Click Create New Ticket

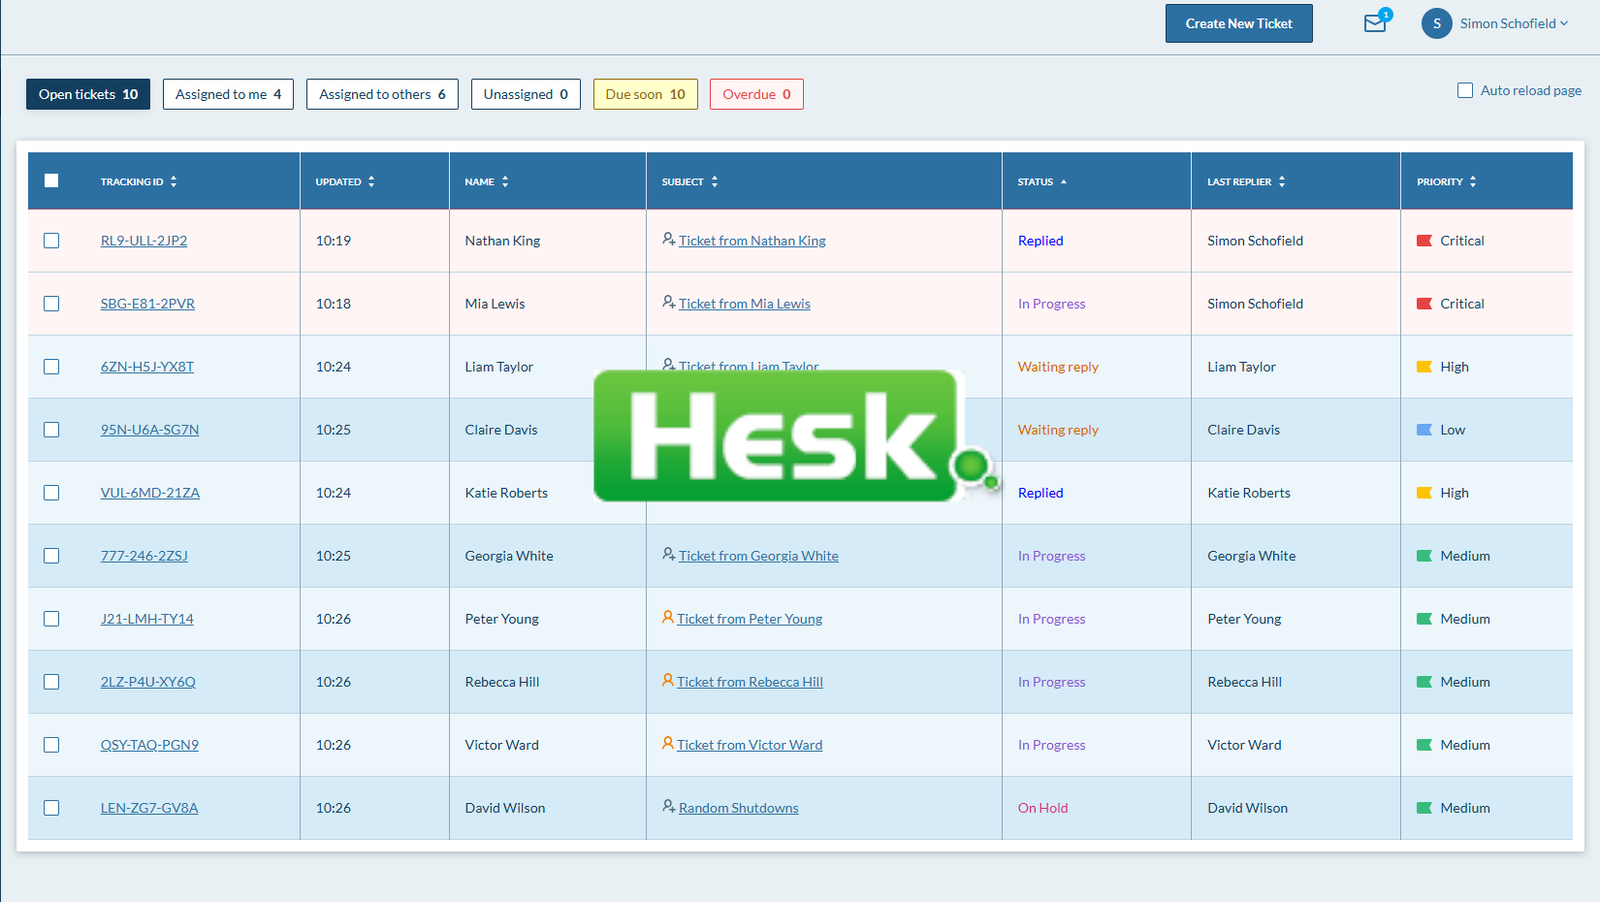[x=1239, y=23]
